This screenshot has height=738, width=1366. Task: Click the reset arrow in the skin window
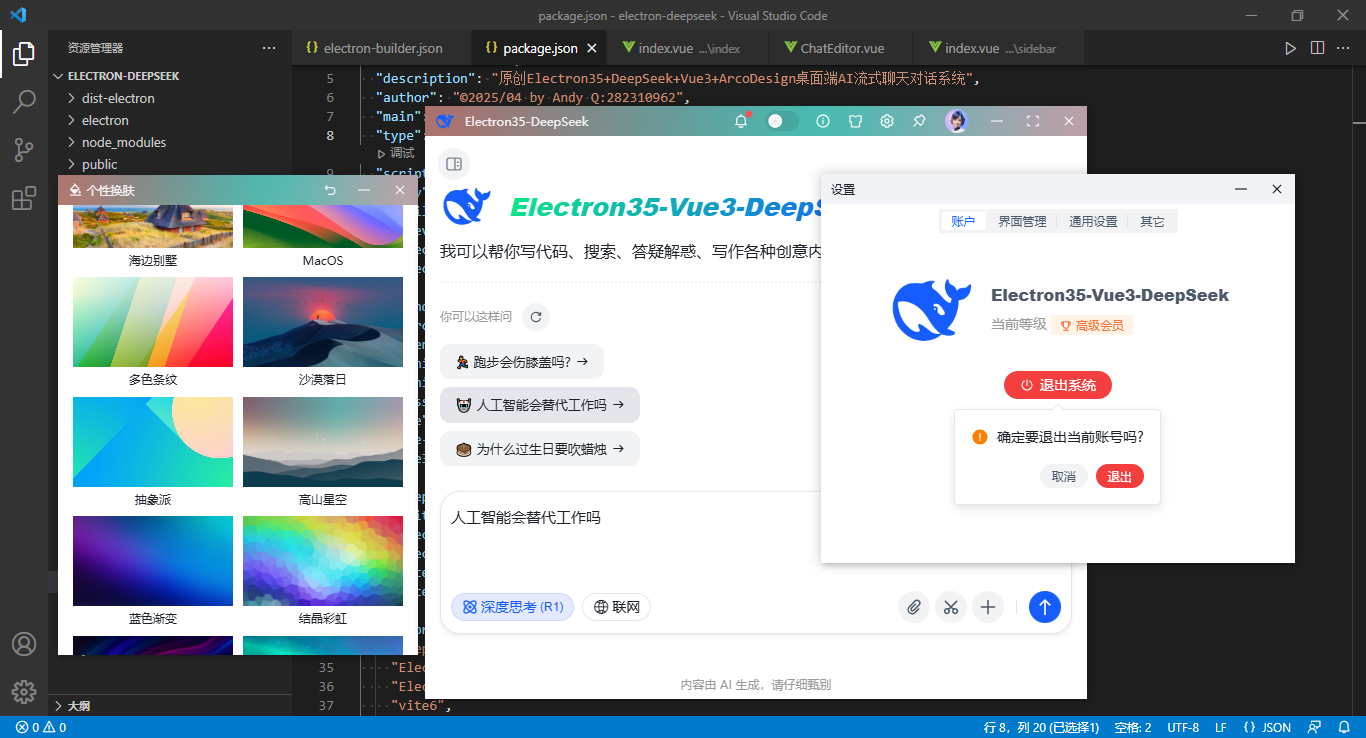point(331,190)
